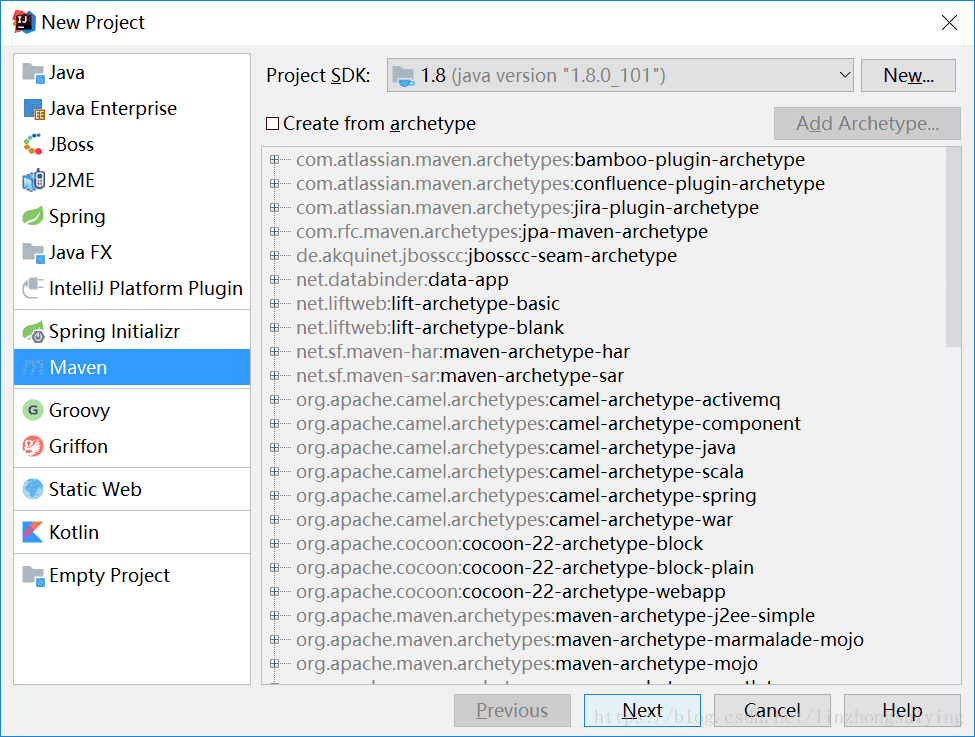Open the Project SDK dropdown
Image resolution: width=975 pixels, height=737 pixels.
(844, 75)
